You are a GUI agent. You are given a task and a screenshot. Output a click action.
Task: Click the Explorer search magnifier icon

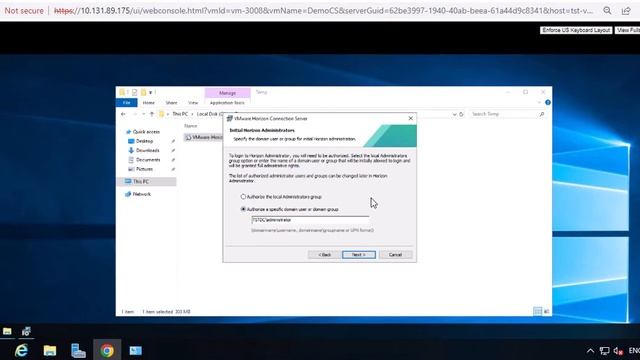point(542,114)
